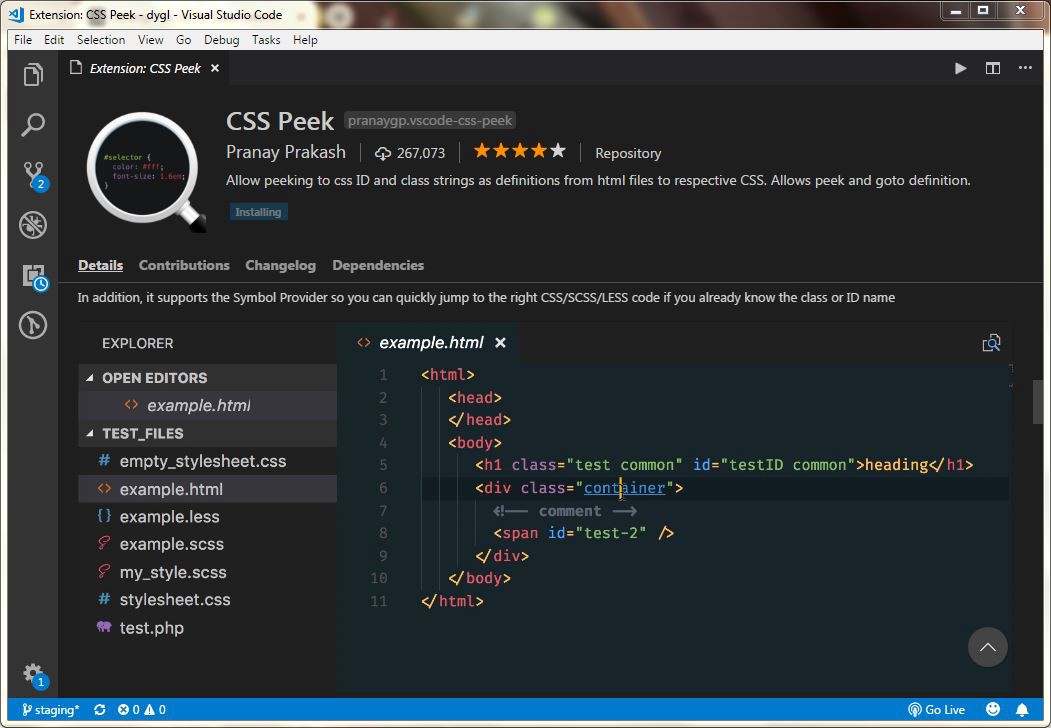This screenshot has width=1051, height=728.
Task: Open the Debug menu in the menu bar
Action: pos(221,40)
